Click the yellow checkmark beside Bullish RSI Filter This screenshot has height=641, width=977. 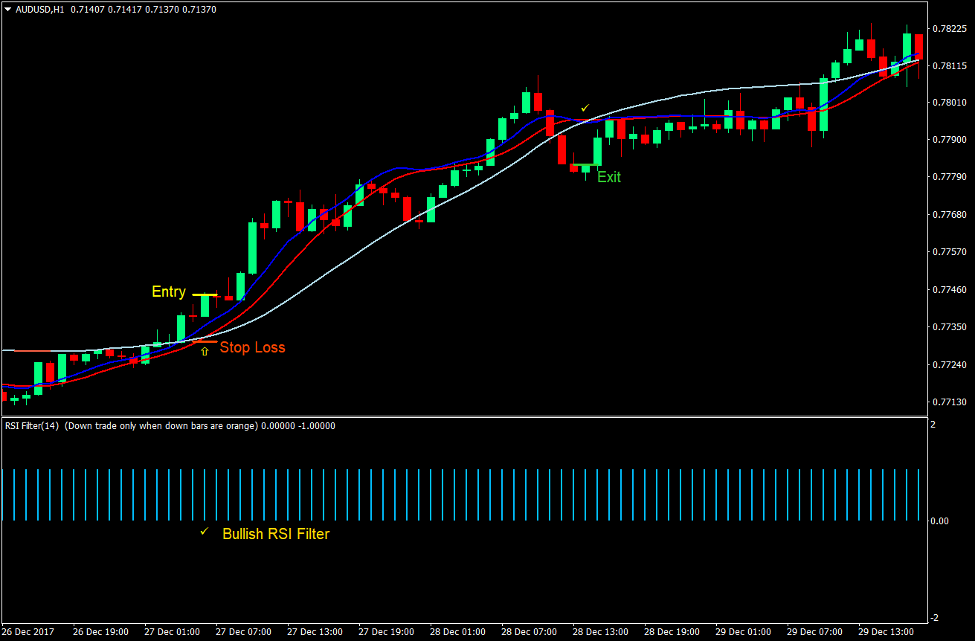pyautogui.click(x=205, y=533)
